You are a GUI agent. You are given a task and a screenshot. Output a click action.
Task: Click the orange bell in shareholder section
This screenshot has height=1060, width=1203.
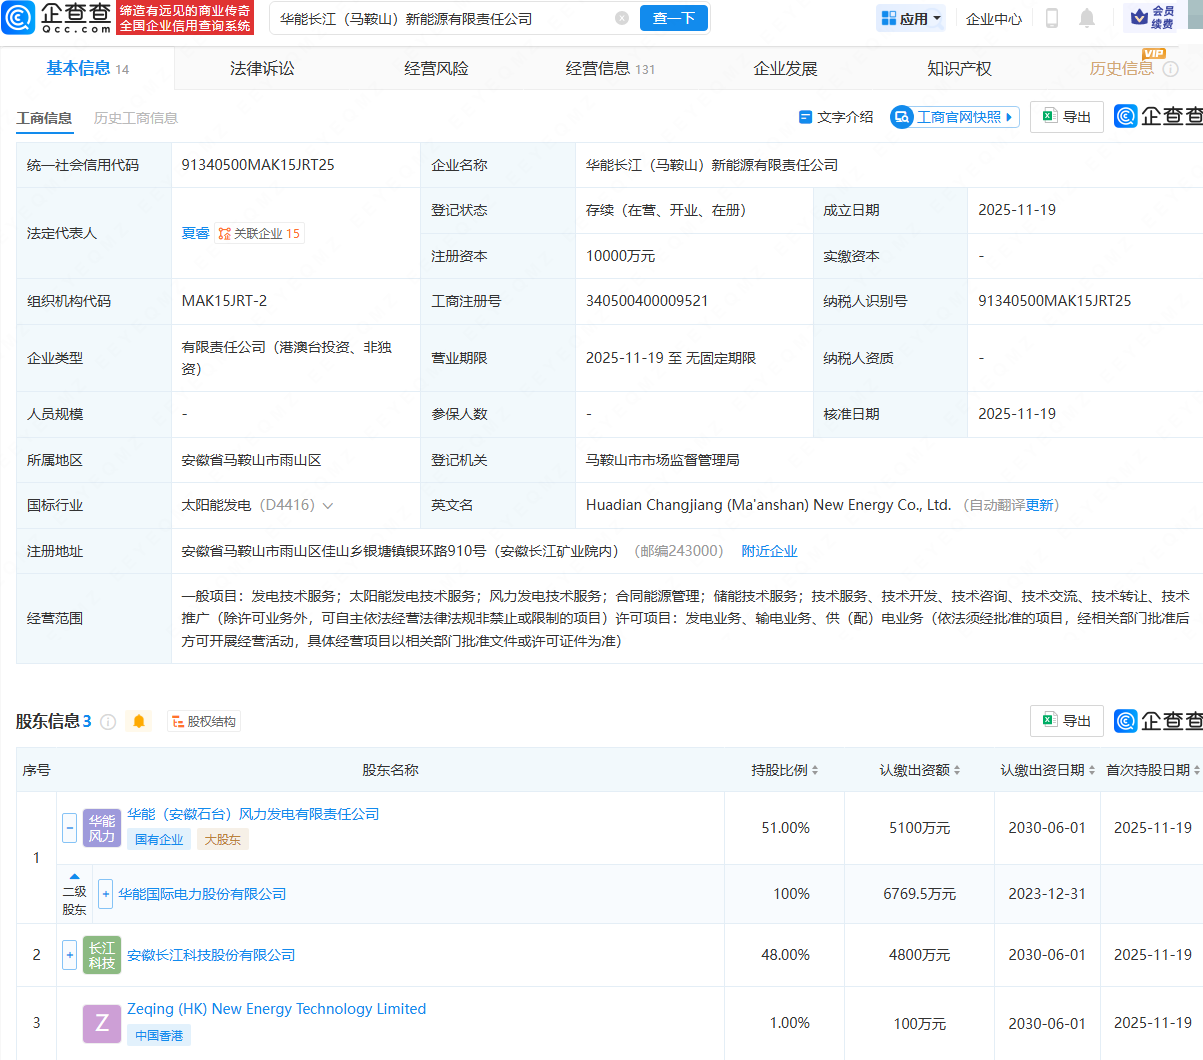tap(139, 721)
